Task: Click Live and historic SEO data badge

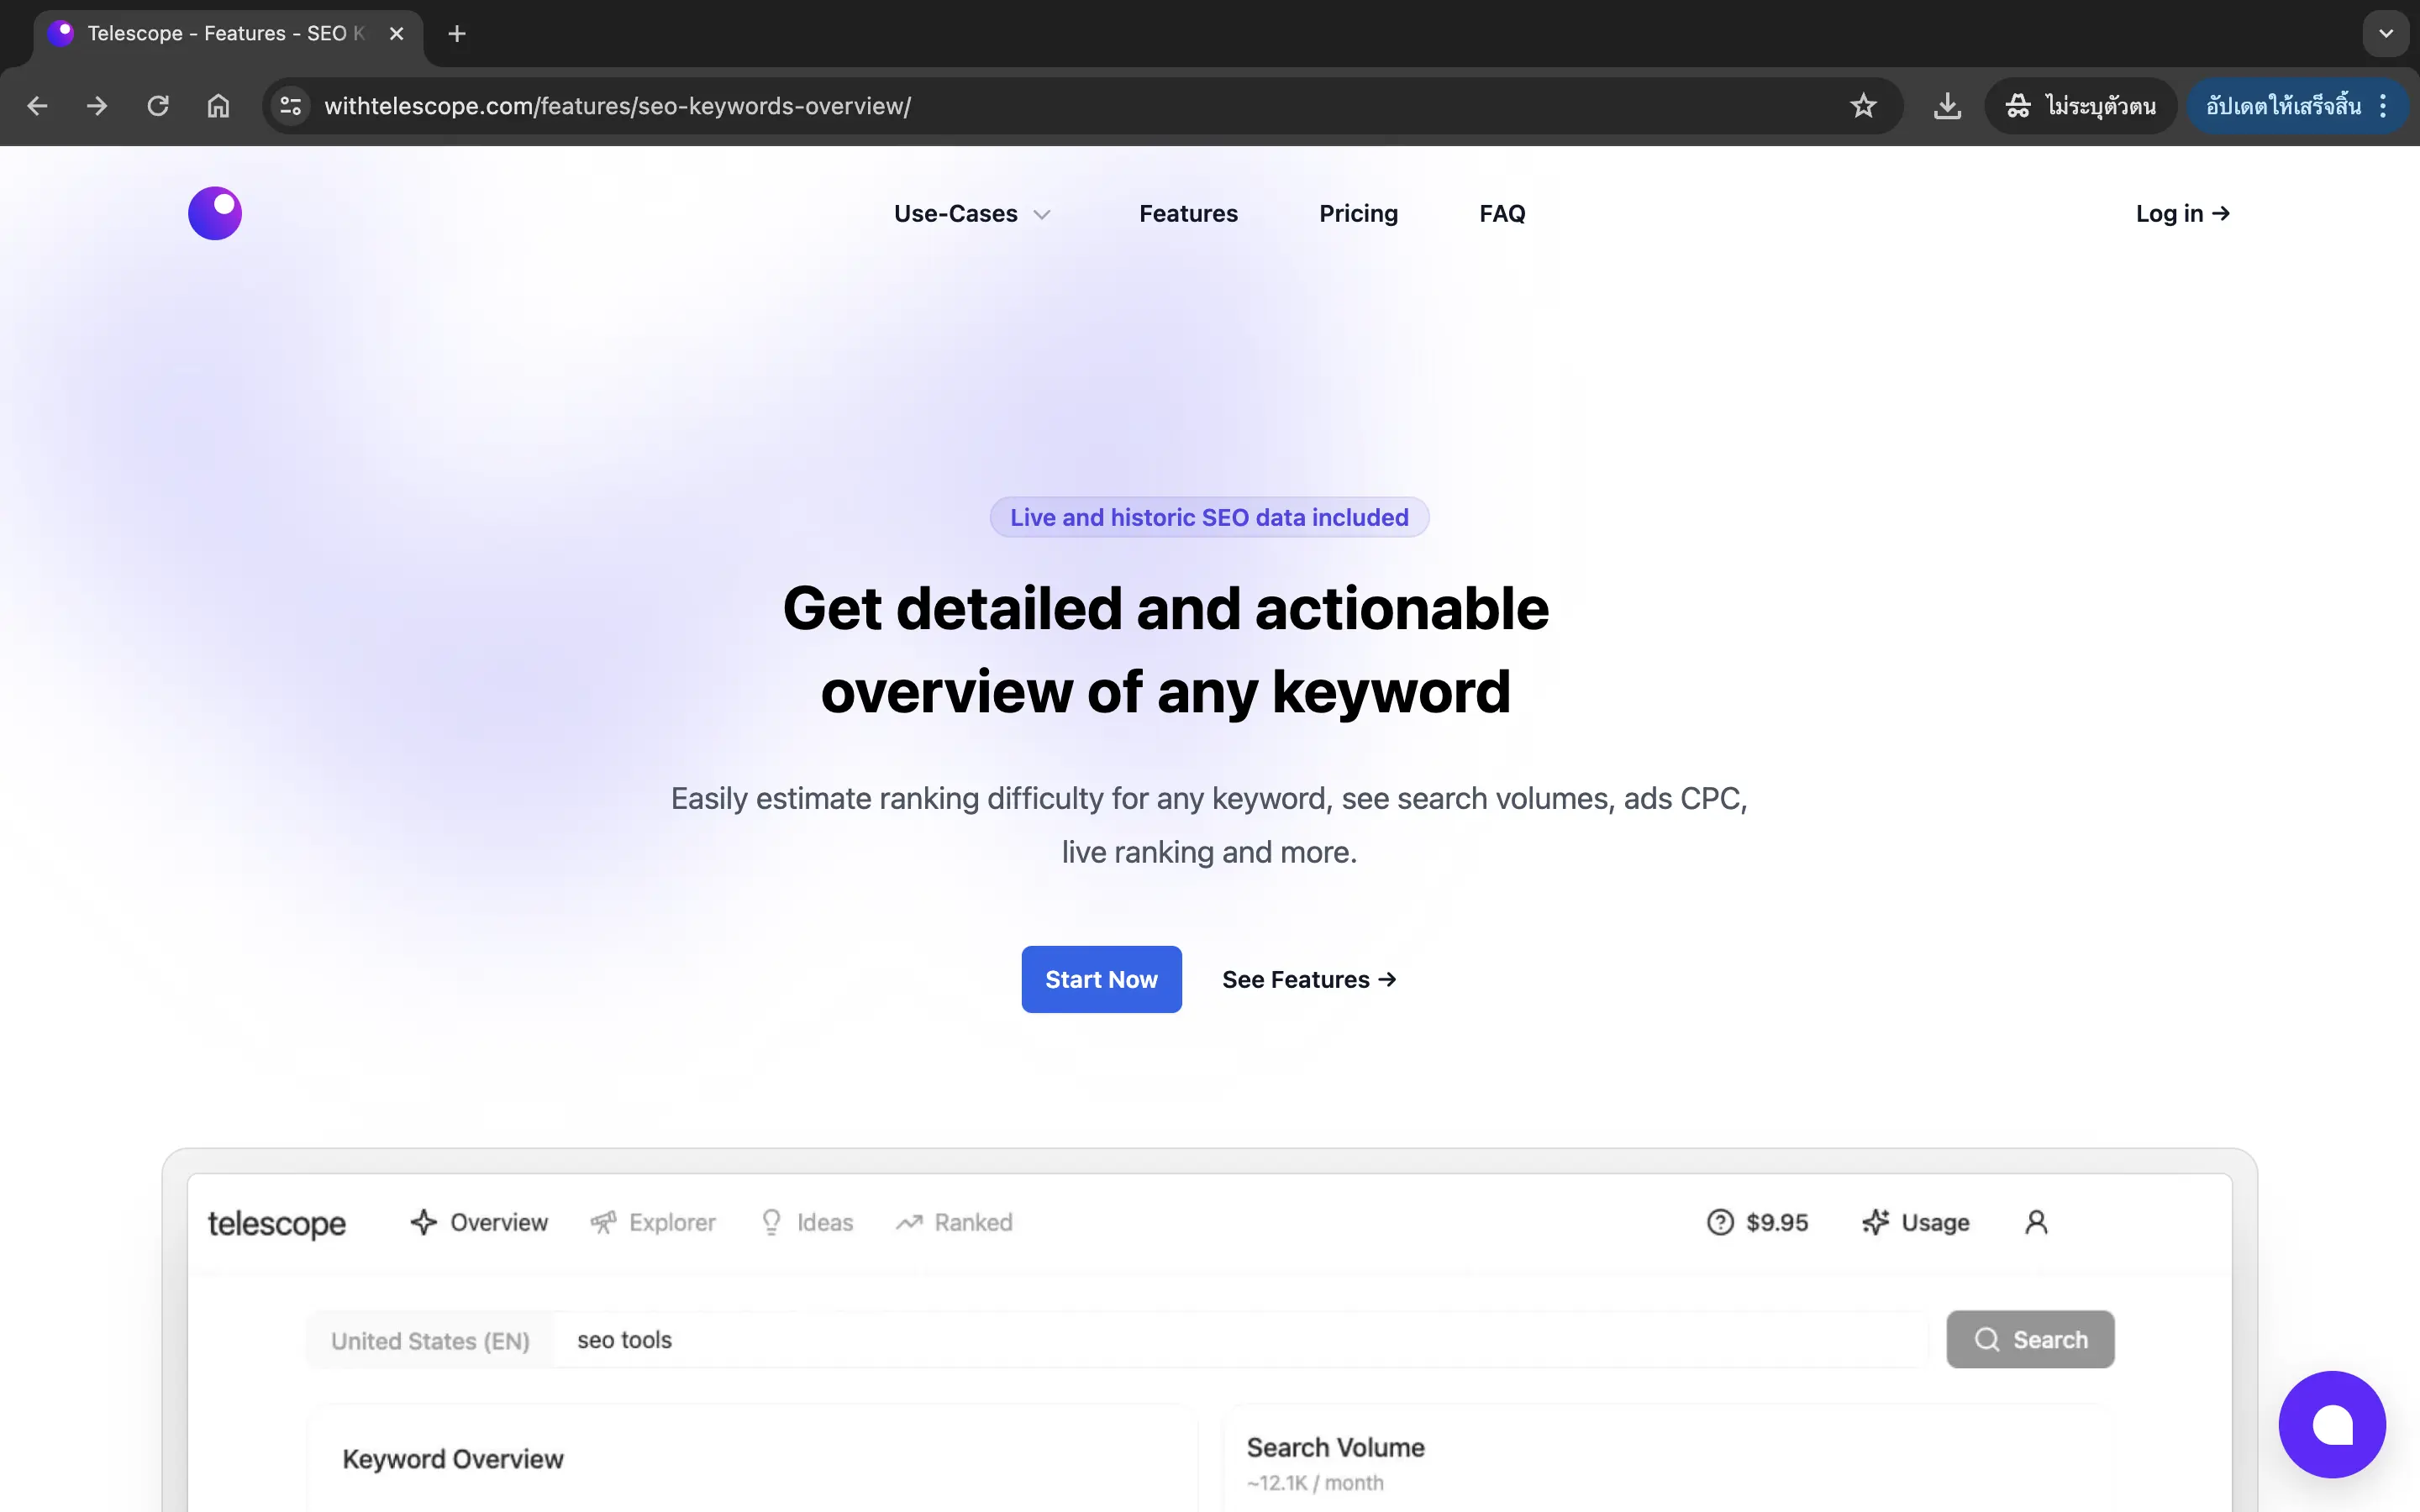Action: pyautogui.click(x=1209, y=517)
